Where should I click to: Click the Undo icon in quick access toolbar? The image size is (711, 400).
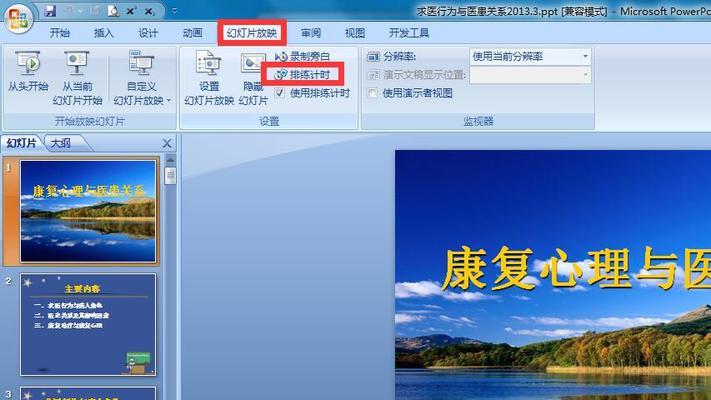tap(69, 11)
